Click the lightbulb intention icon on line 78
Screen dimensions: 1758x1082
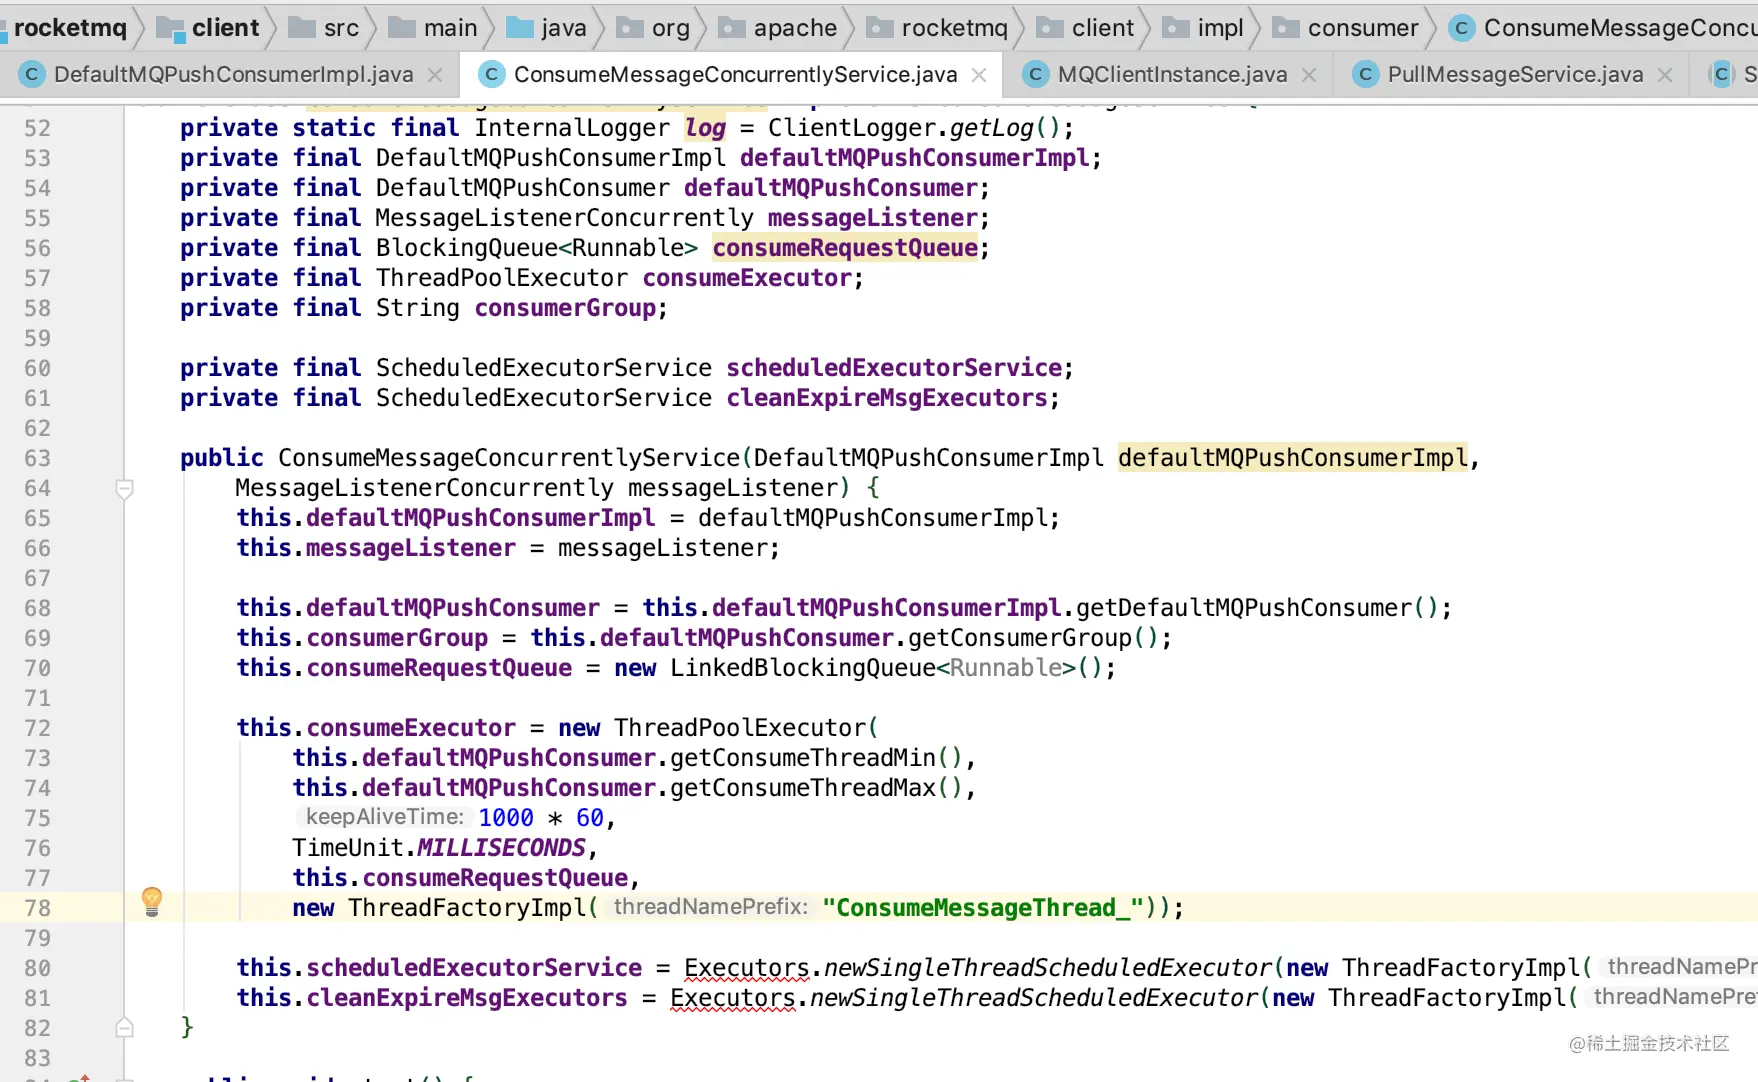coord(152,901)
